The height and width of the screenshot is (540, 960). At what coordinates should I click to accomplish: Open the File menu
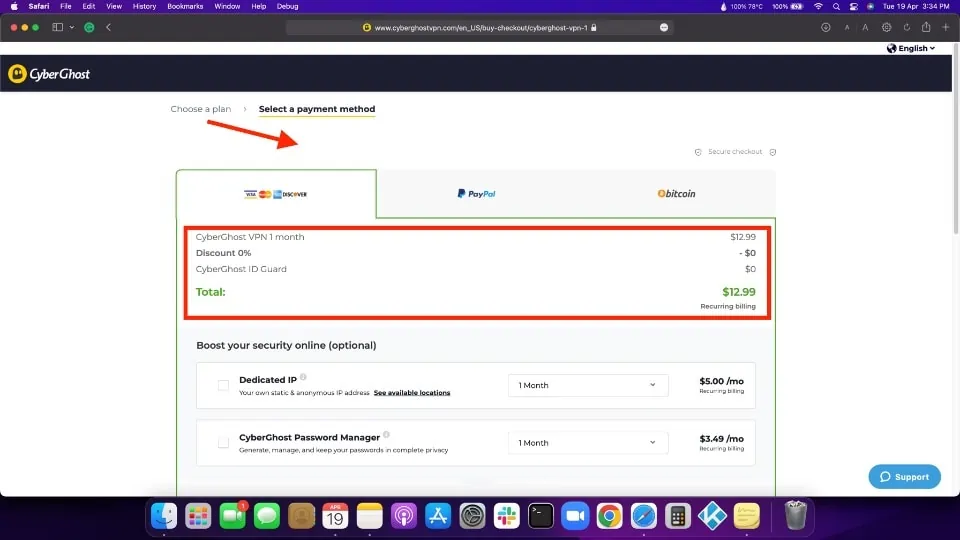coord(66,6)
